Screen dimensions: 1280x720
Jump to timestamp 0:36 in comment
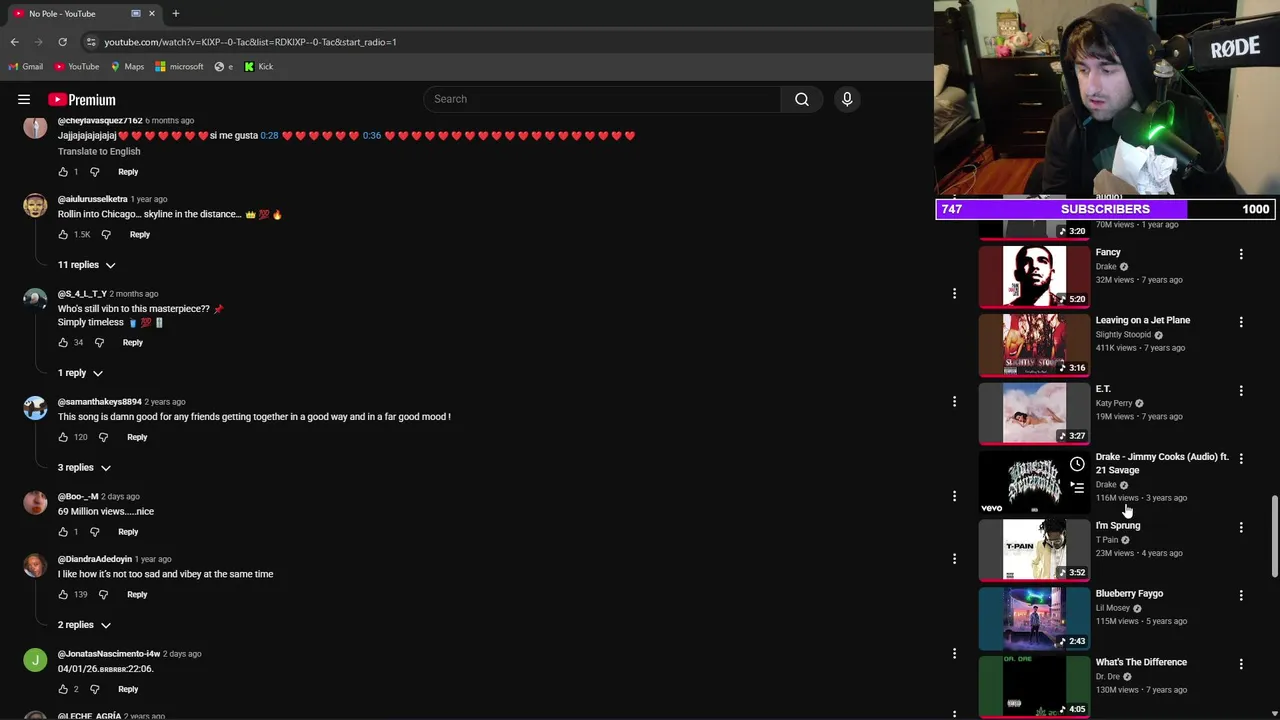[372, 136]
